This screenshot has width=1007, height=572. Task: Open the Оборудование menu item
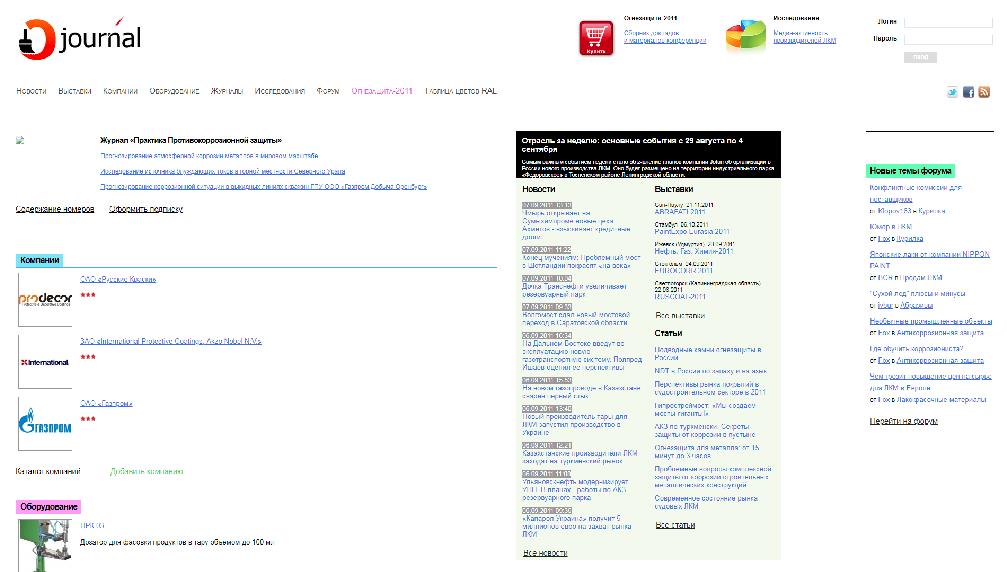click(x=174, y=91)
